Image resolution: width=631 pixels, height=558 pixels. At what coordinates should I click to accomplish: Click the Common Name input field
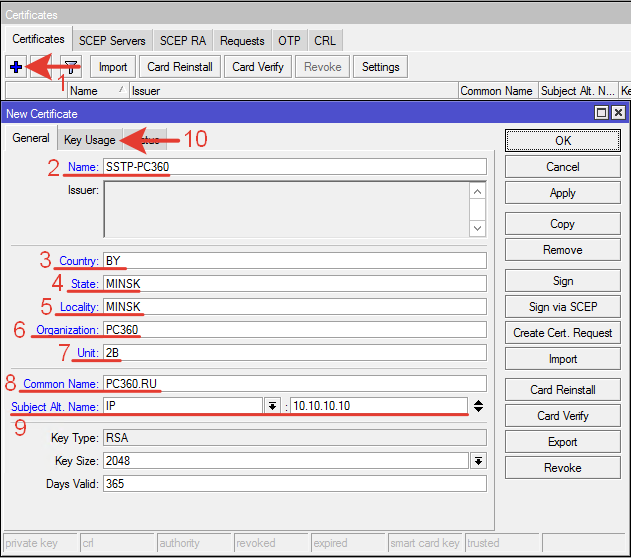(x=294, y=383)
